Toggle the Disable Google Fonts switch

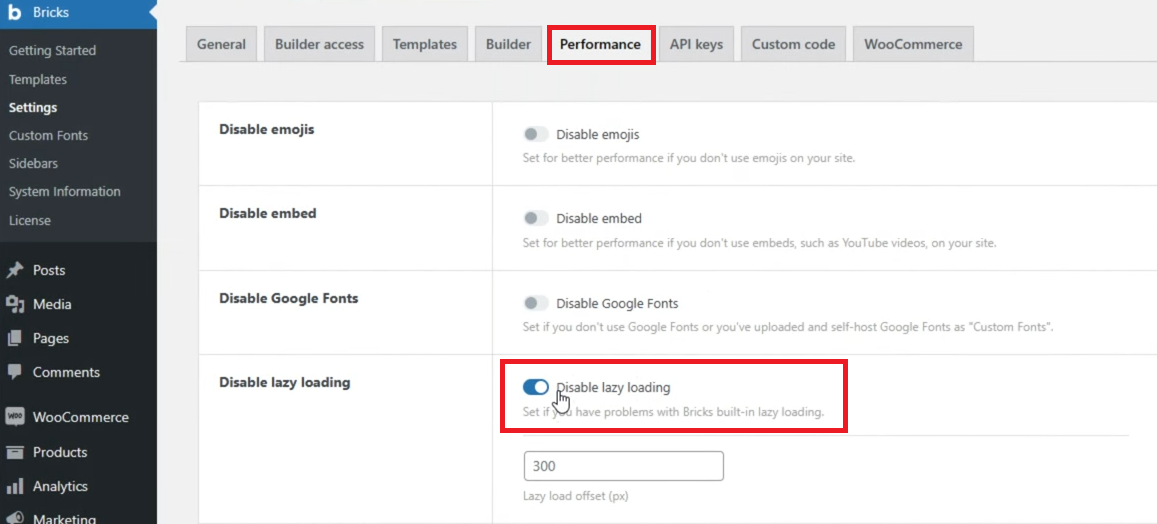tap(536, 303)
